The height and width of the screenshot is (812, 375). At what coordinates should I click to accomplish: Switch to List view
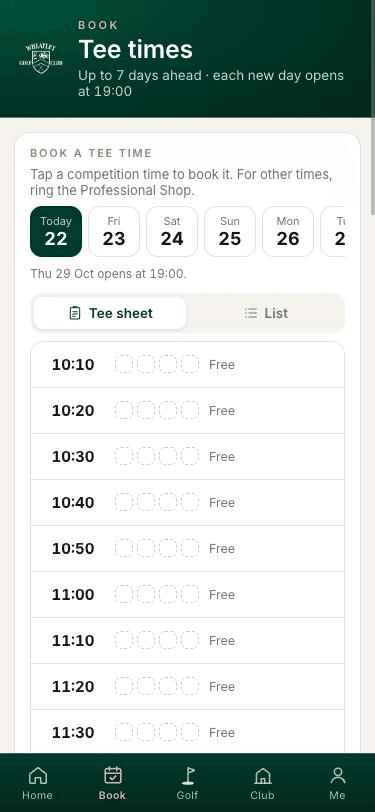pos(266,313)
